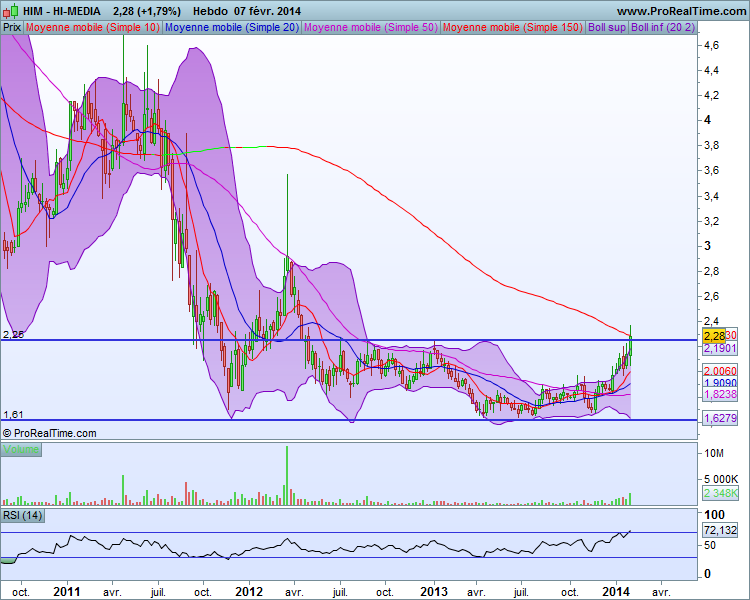The width and height of the screenshot is (750, 600).
Task: Open Moyenne mobile (Simple 10) indicator label
Action: tap(93, 27)
